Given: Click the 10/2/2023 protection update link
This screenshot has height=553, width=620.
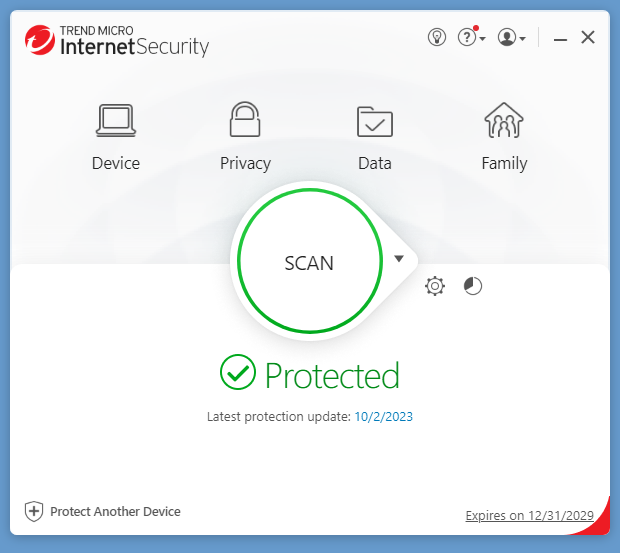Looking at the screenshot, I should [383, 416].
